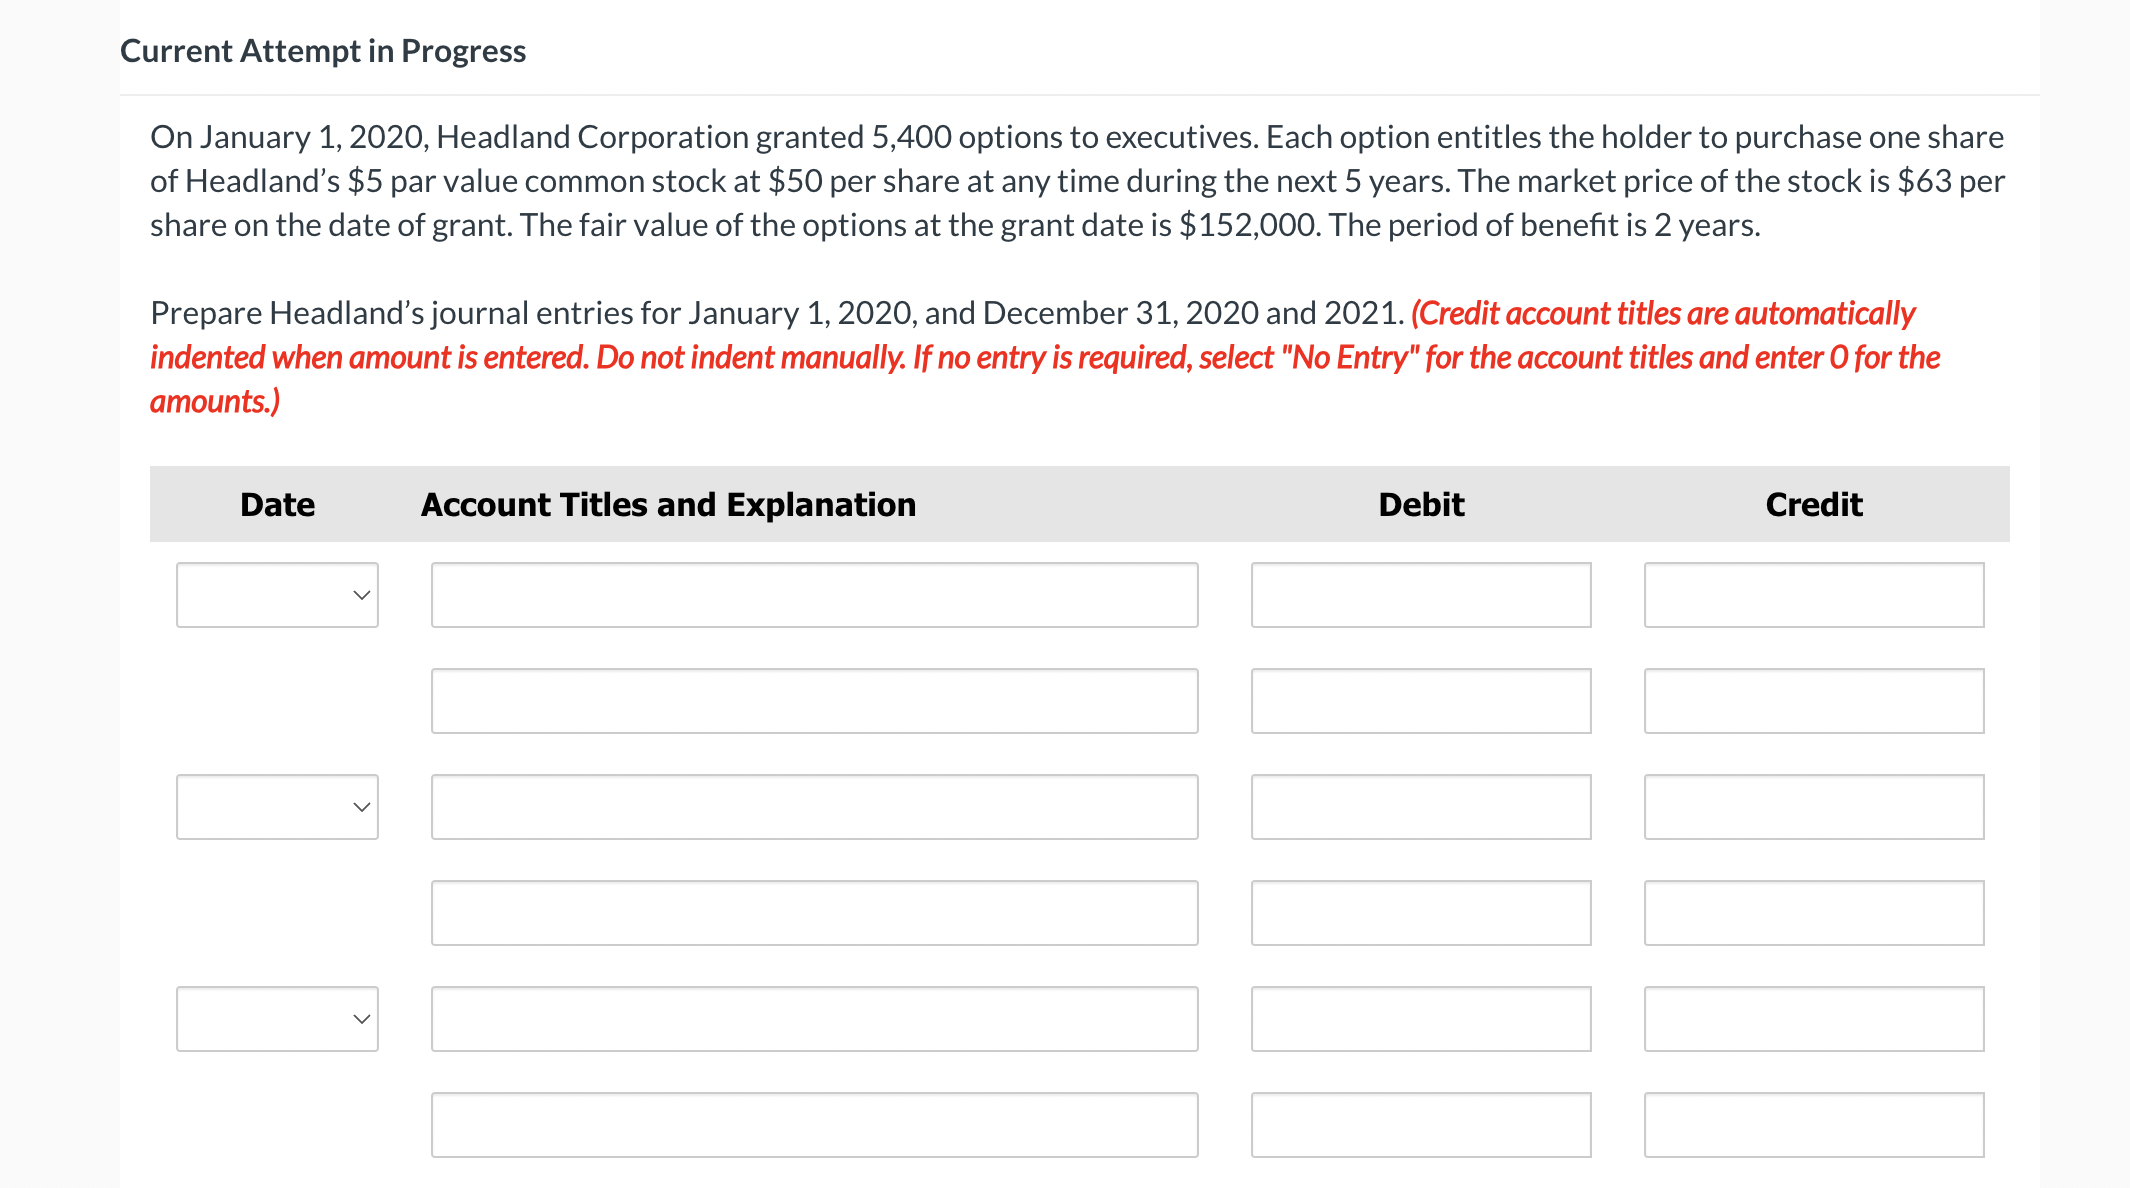Expand the second Date selector
This screenshot has width=2130, height=1188.
(277, 807)
